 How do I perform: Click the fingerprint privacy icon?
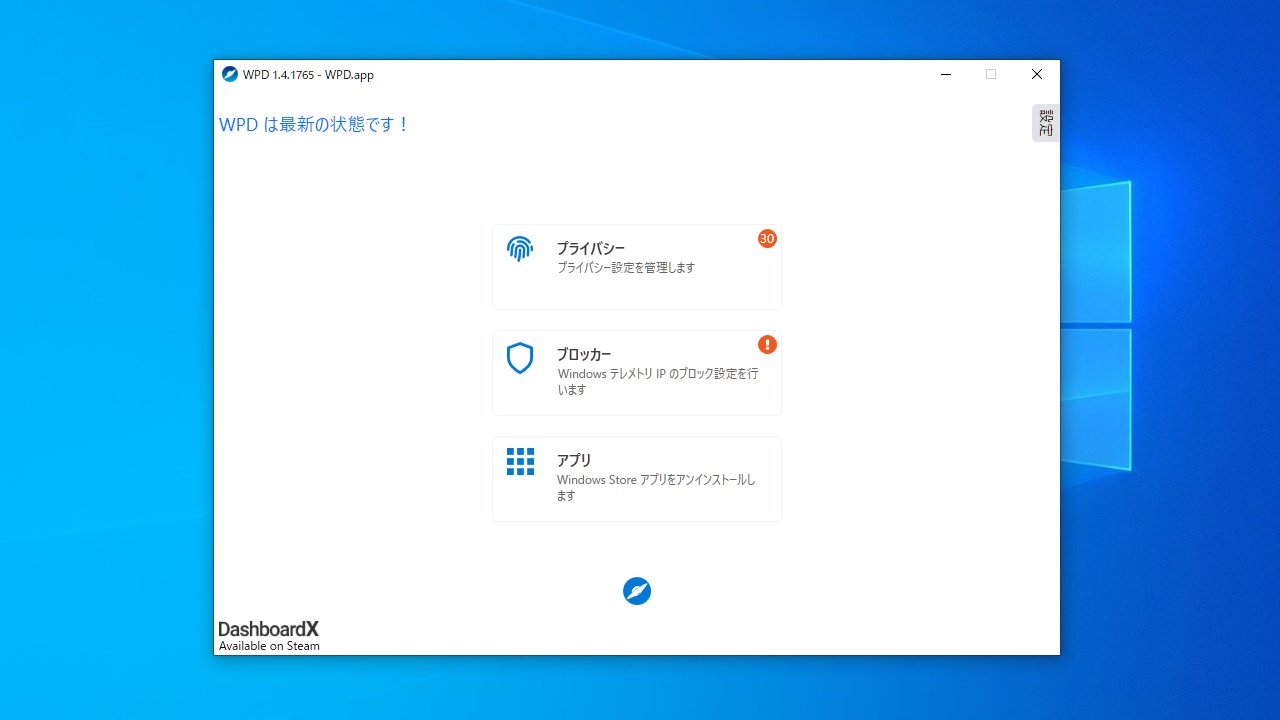tap(520, 249)
